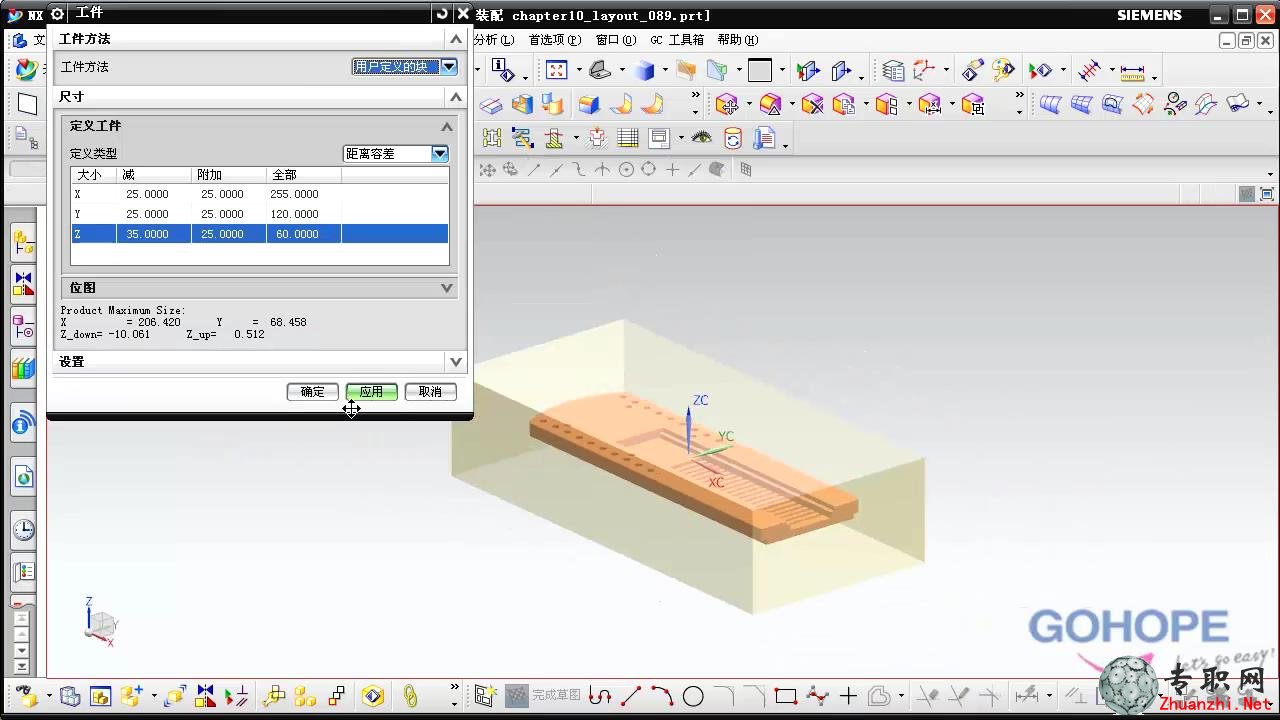
Task: Click the Fit view icon in toolbar
Action: (556, 70)
